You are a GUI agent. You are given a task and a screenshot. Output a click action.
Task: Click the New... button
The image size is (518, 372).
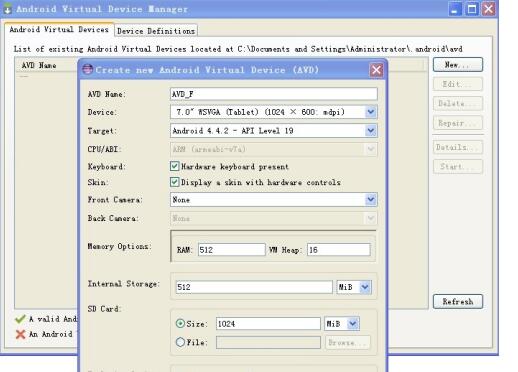click(458, 64)
